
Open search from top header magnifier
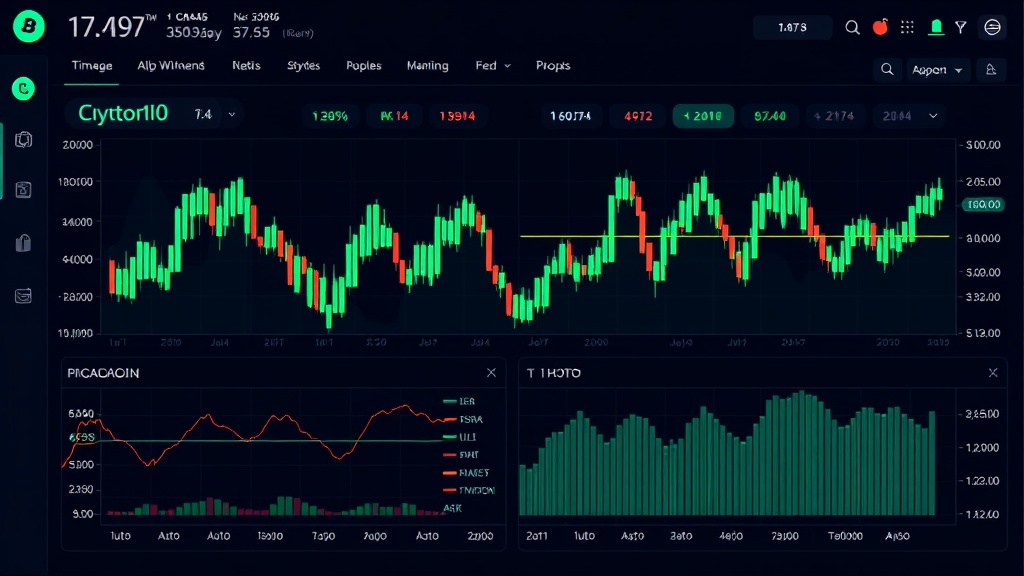pos(852,27)
